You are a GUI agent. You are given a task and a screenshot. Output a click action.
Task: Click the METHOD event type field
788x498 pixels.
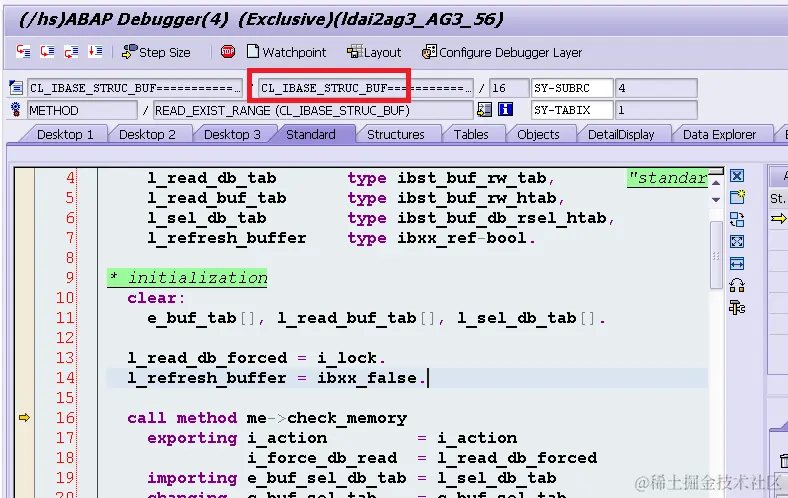click(x=82, y=110)
